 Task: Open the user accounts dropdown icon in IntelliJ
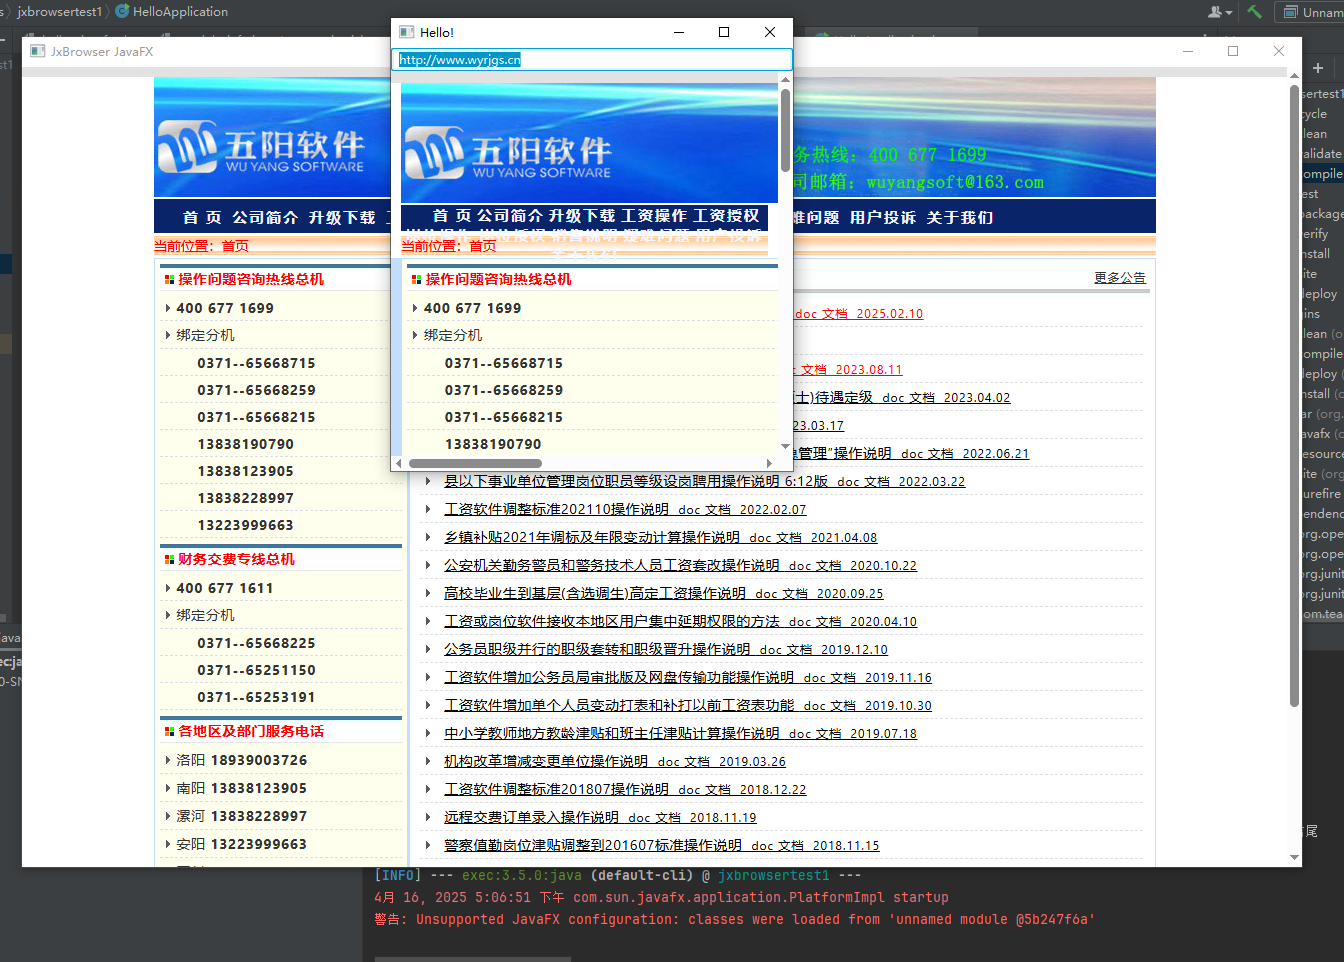click(1219, 12)
